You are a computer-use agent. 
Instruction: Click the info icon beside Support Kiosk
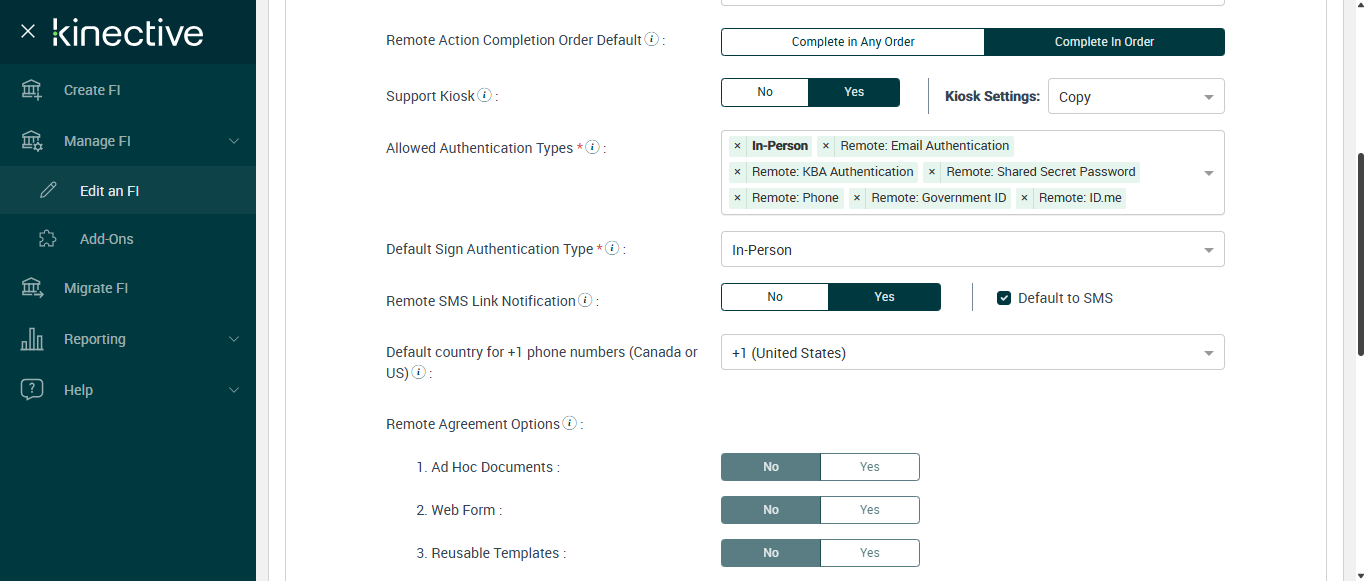click(485, 96)
